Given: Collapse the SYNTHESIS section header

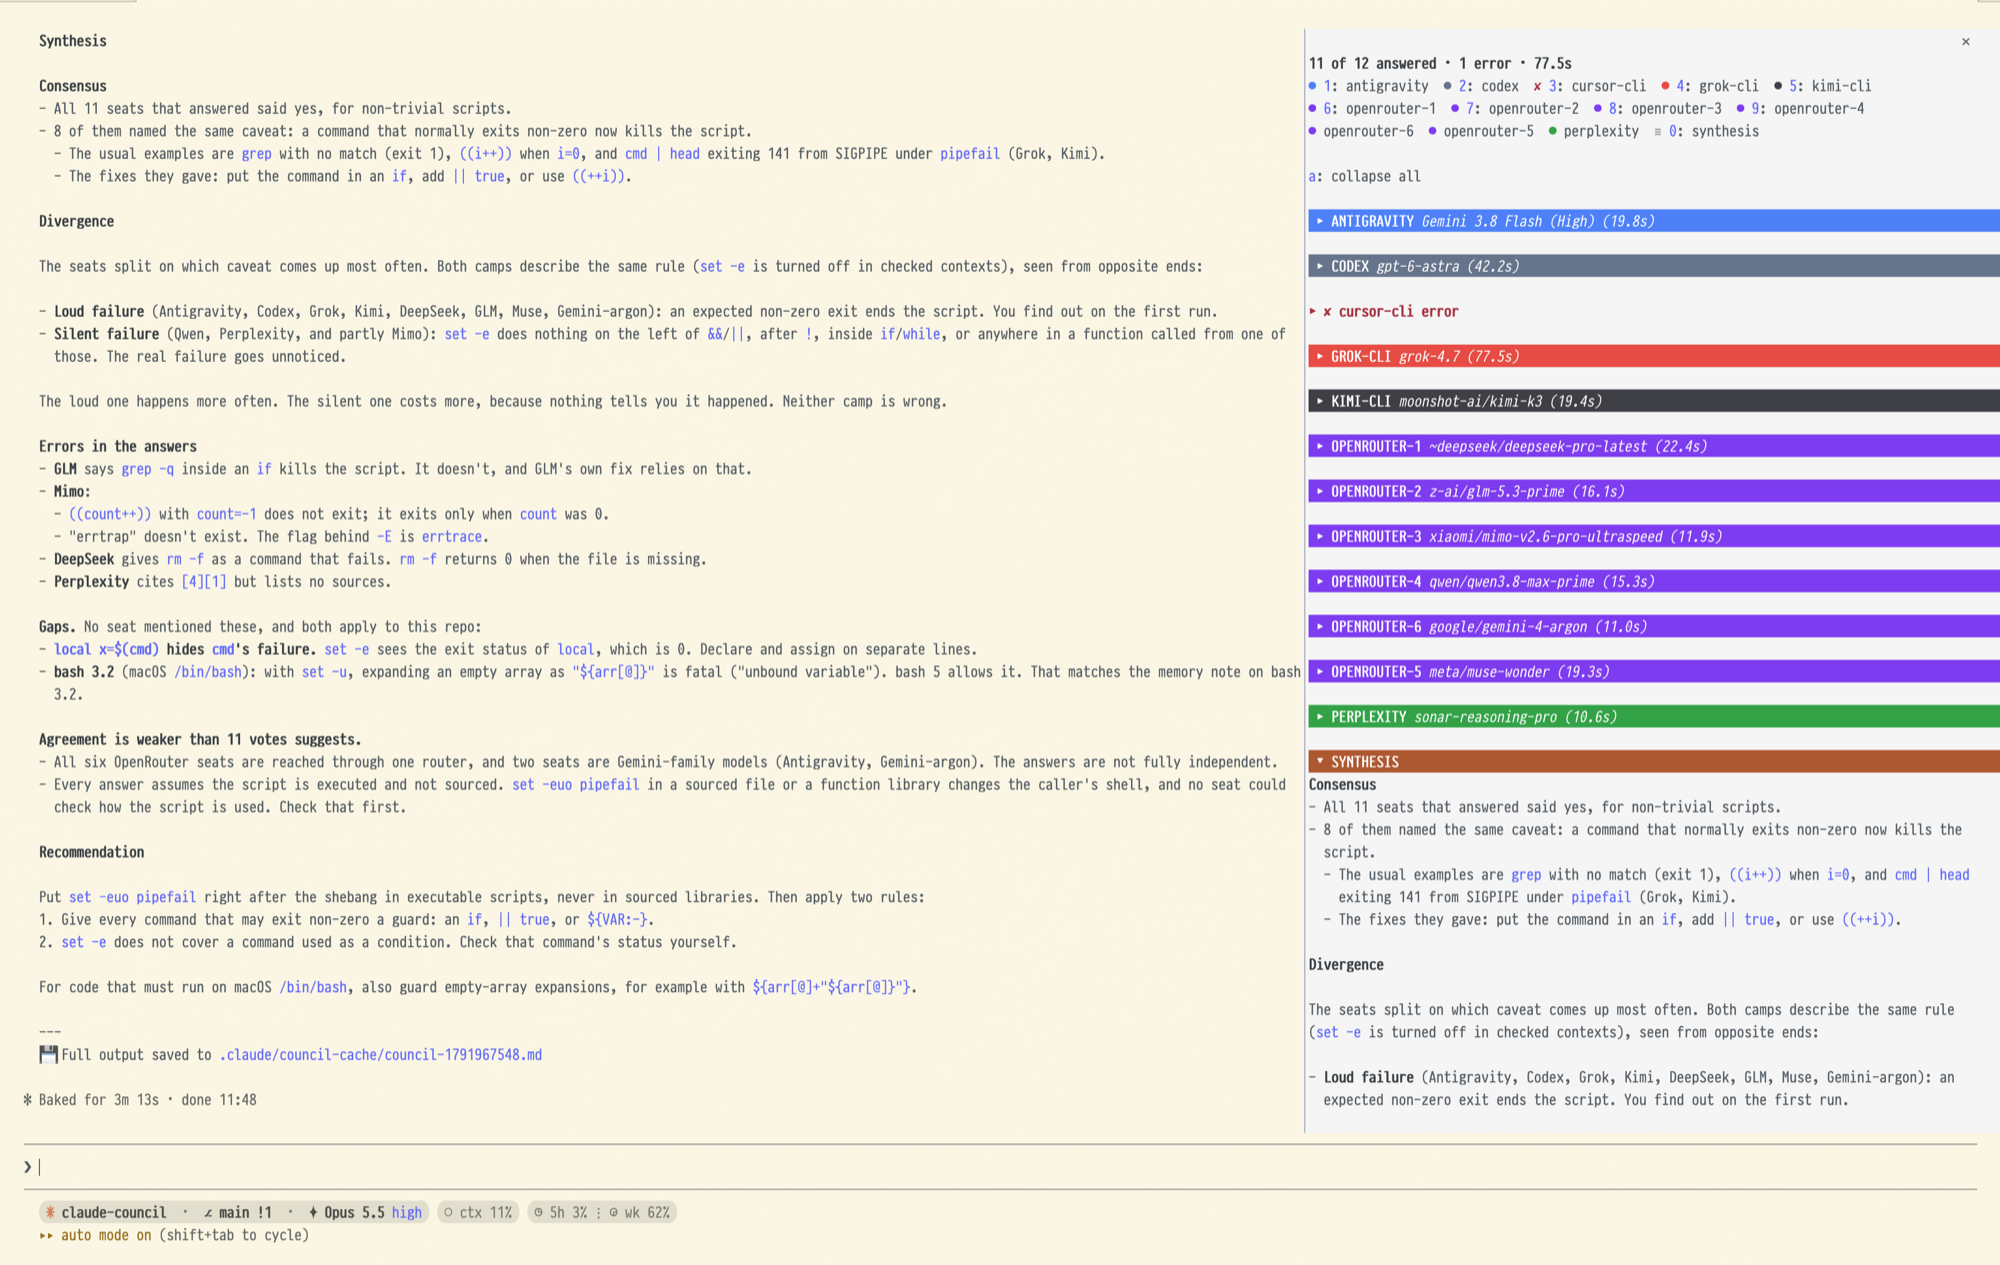Looking at the screenshot, I should [x=1654, y=761].
